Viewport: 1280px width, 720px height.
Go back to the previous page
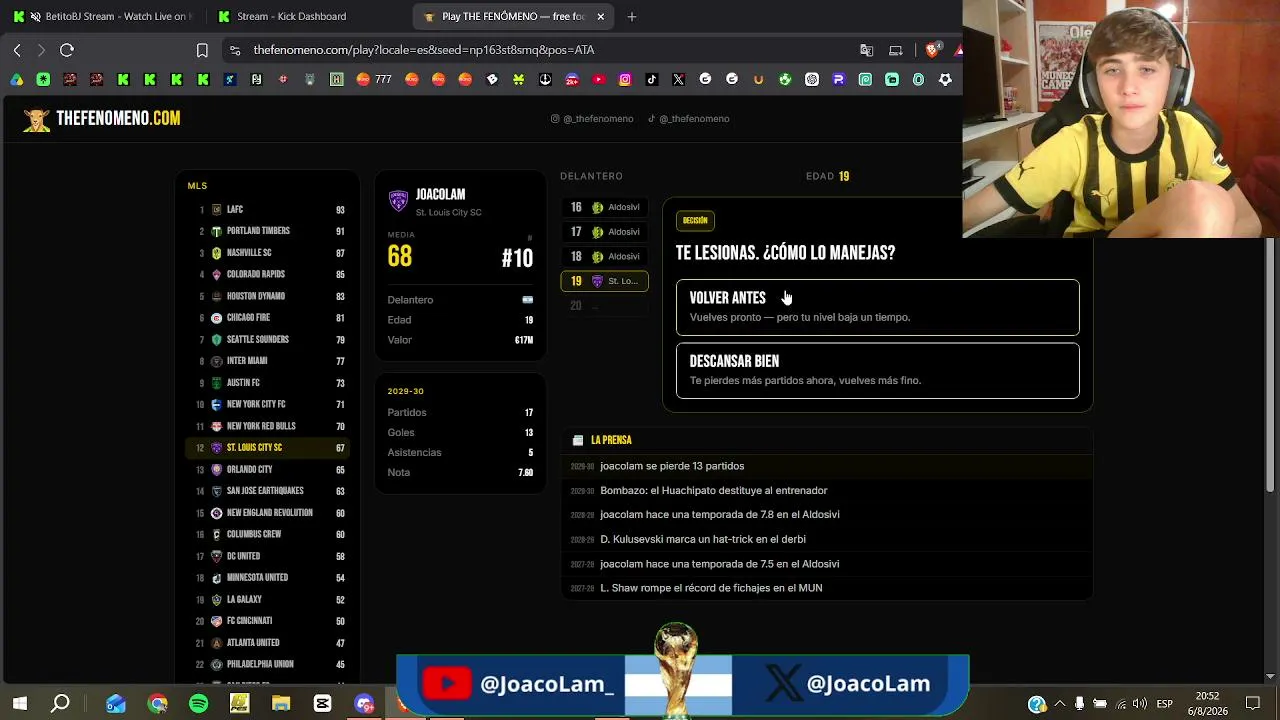[17, 50]
